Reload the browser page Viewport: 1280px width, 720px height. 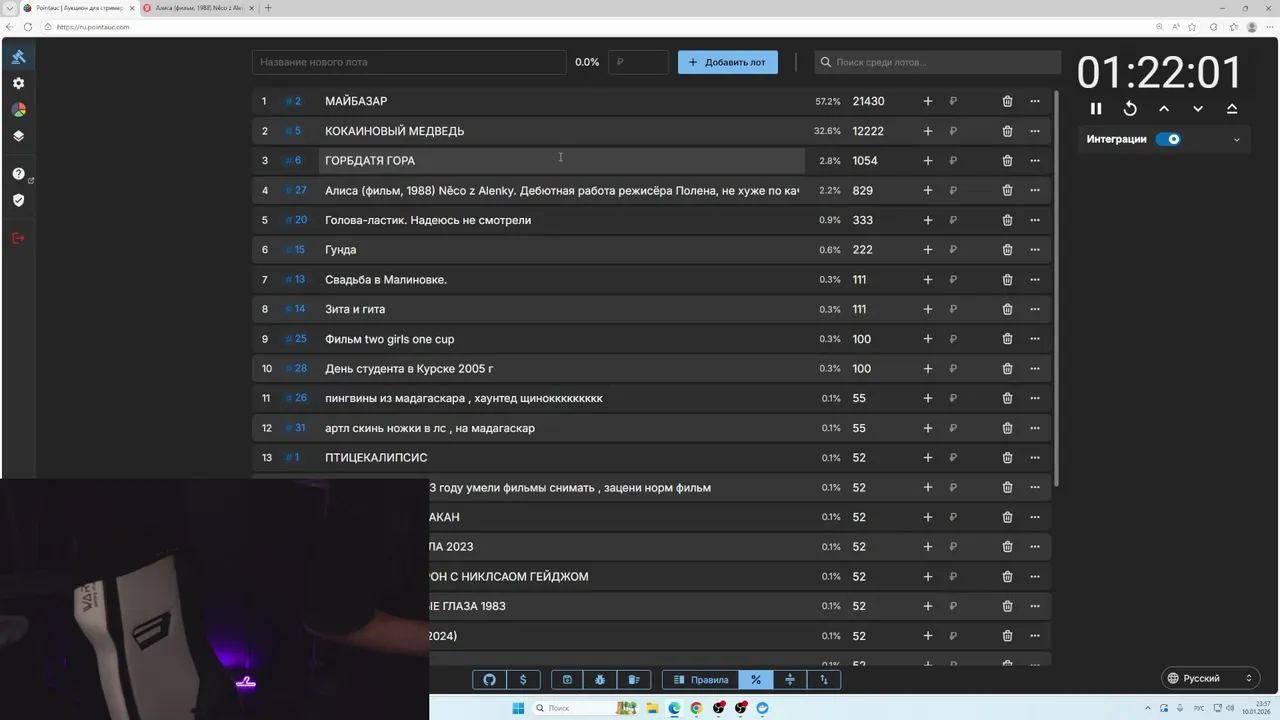point(28,27)
